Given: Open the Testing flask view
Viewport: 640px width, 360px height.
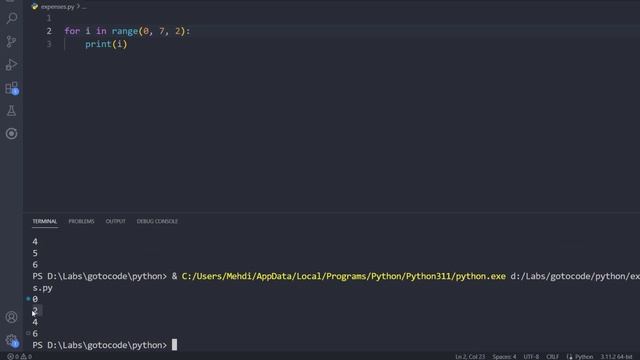Looking at the screenshot, I should click(11, 111).
